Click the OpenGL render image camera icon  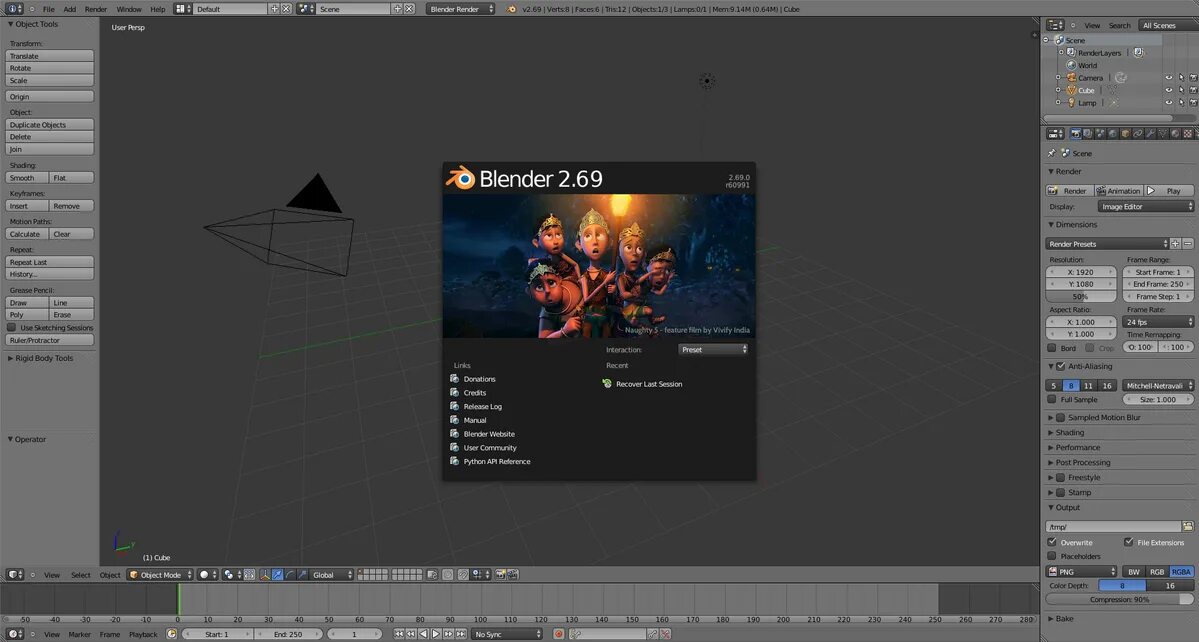pos(501,575)
